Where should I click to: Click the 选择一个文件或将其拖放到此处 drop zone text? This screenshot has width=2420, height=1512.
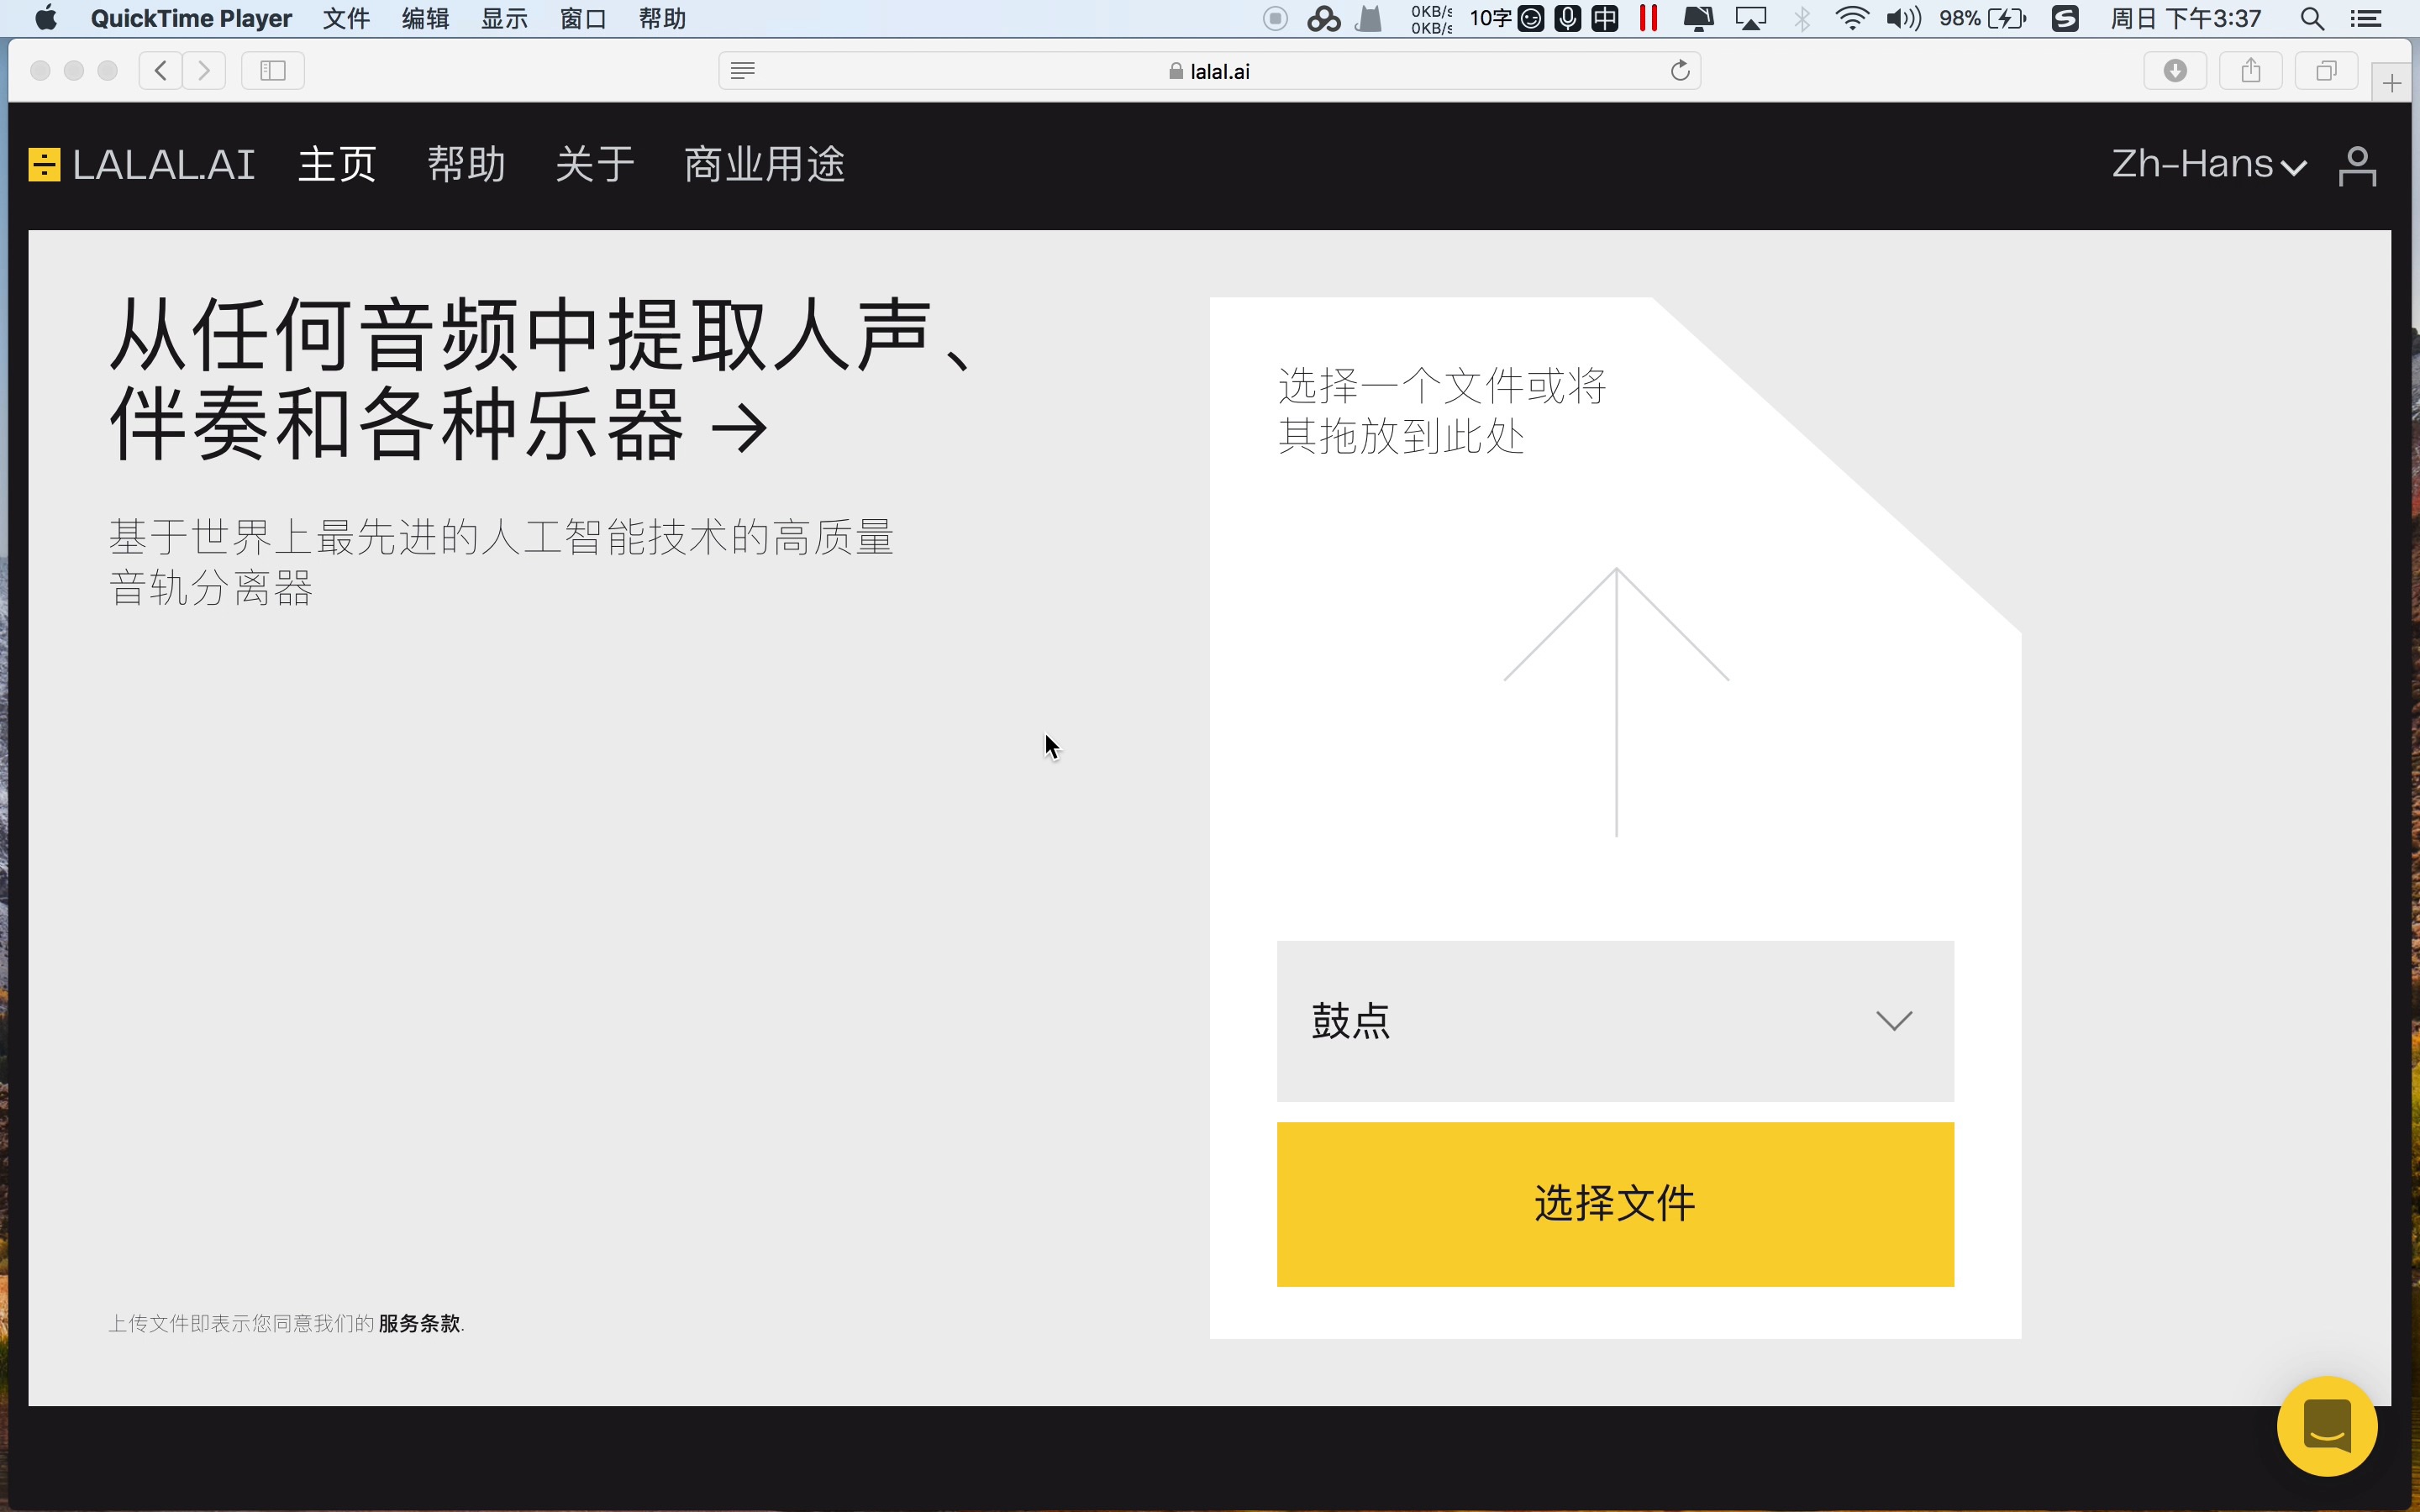[1441, 411]
